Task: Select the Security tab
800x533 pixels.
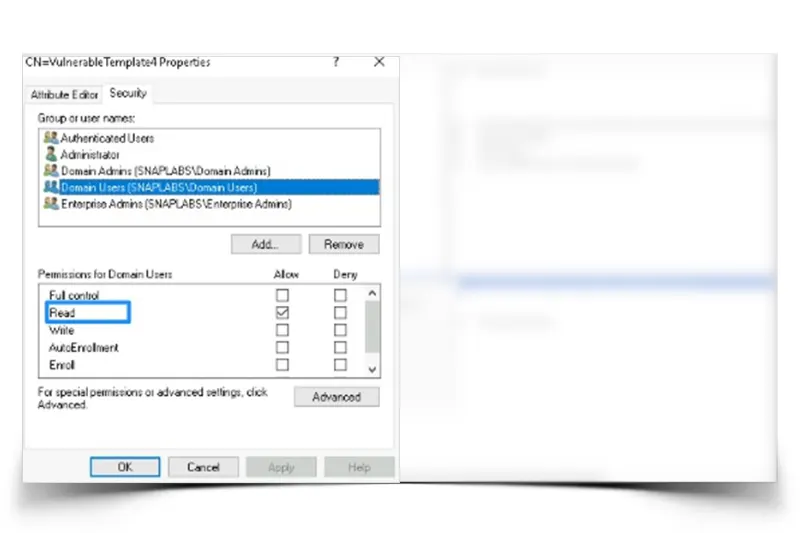Action: point(128,93)
